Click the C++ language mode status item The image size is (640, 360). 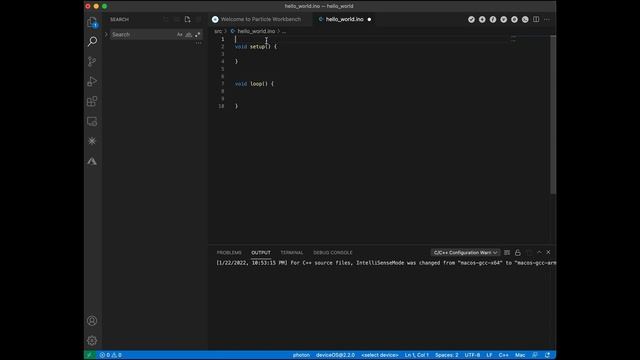point(504,355)
